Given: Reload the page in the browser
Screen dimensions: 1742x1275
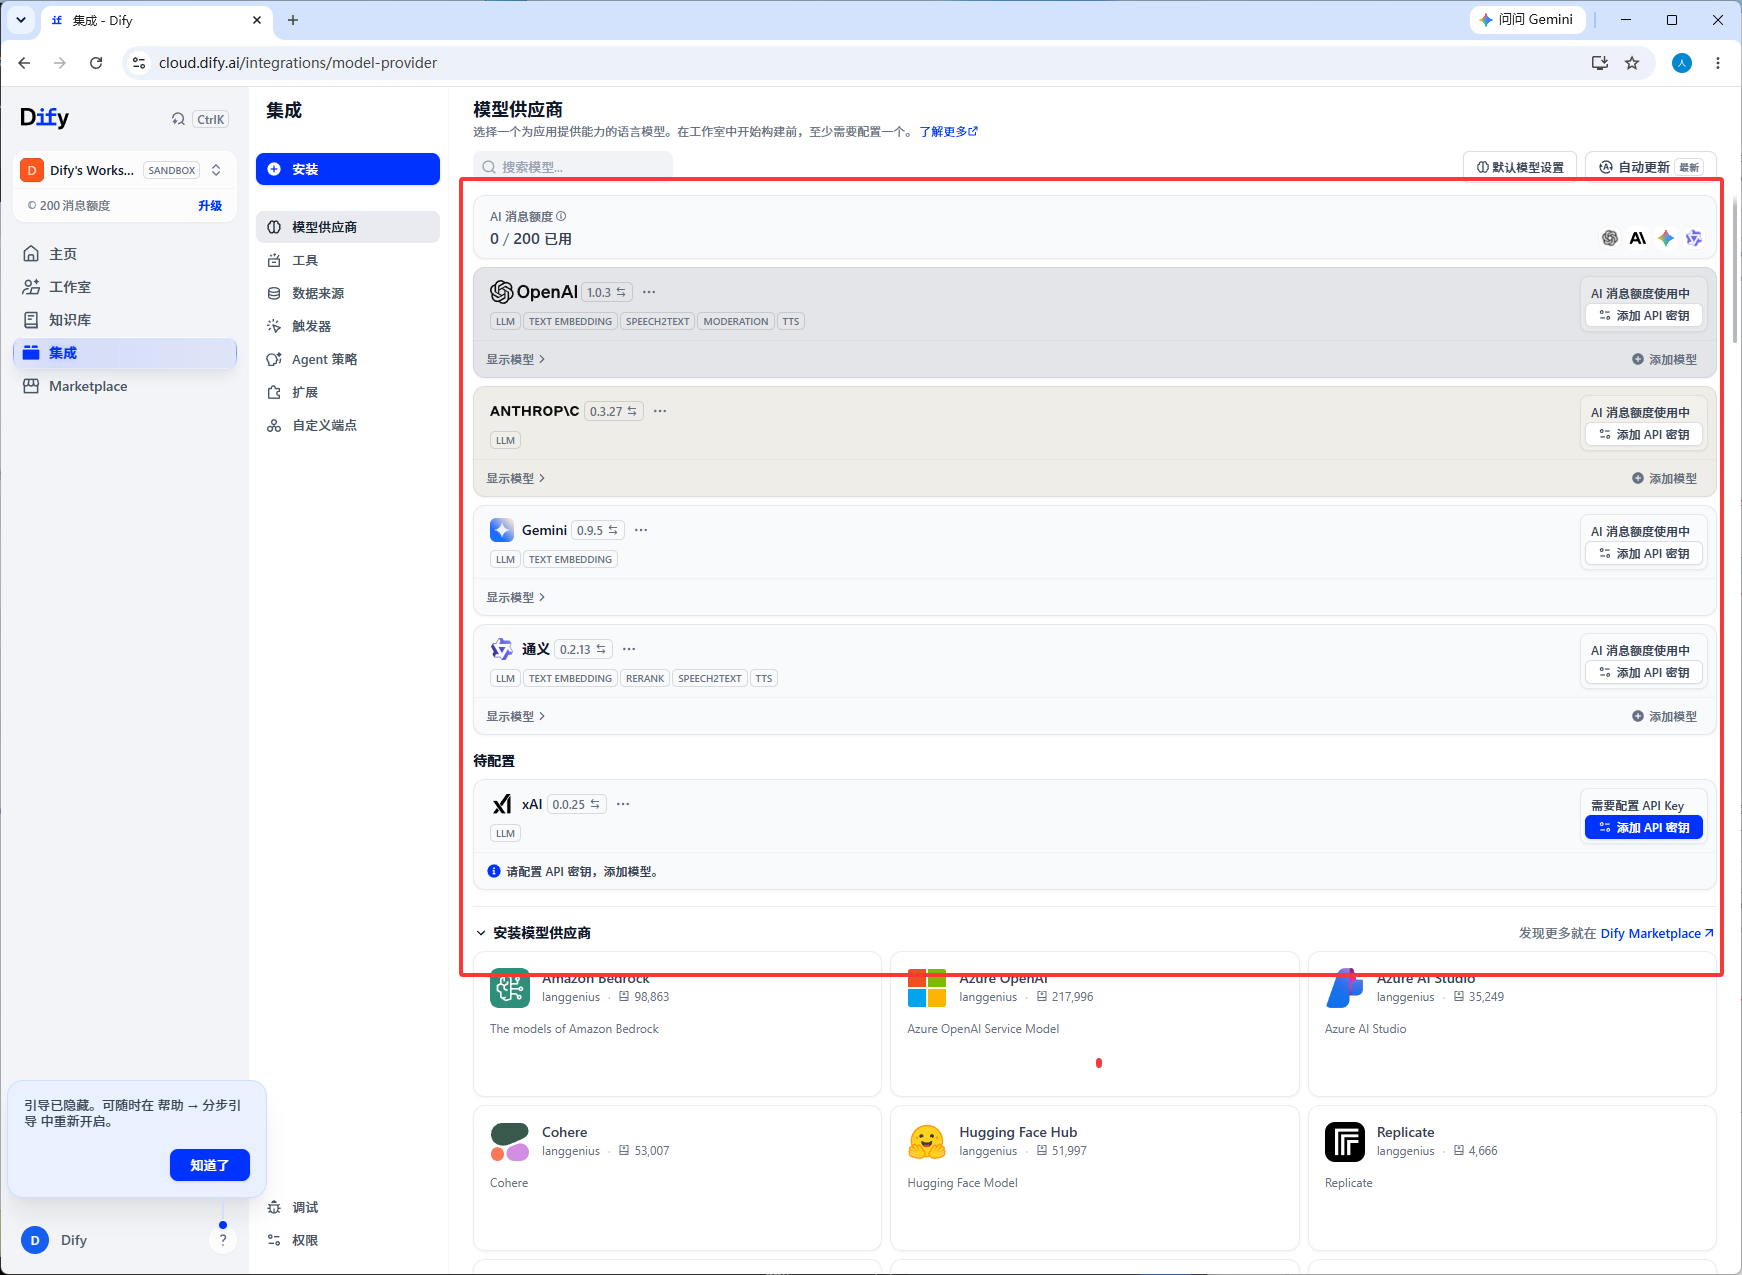Looking at the screenshot, I should [x=96, y=63].
